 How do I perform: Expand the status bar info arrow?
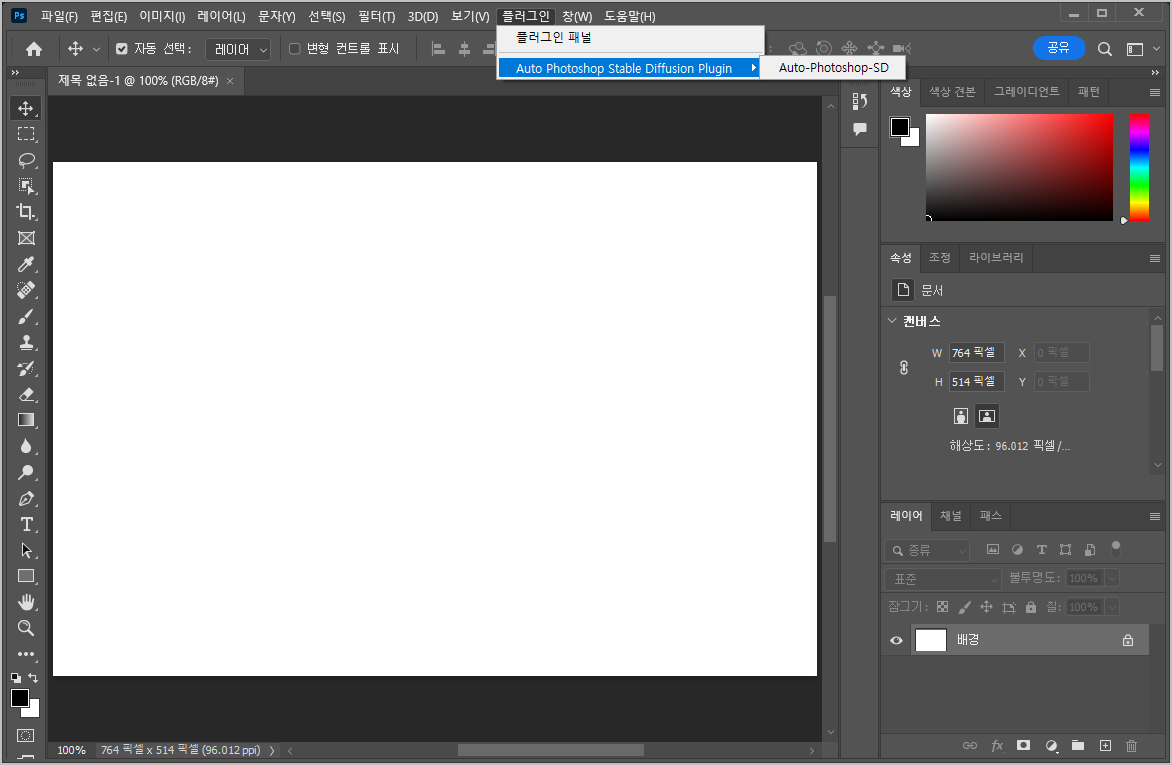tap(272, 750)
